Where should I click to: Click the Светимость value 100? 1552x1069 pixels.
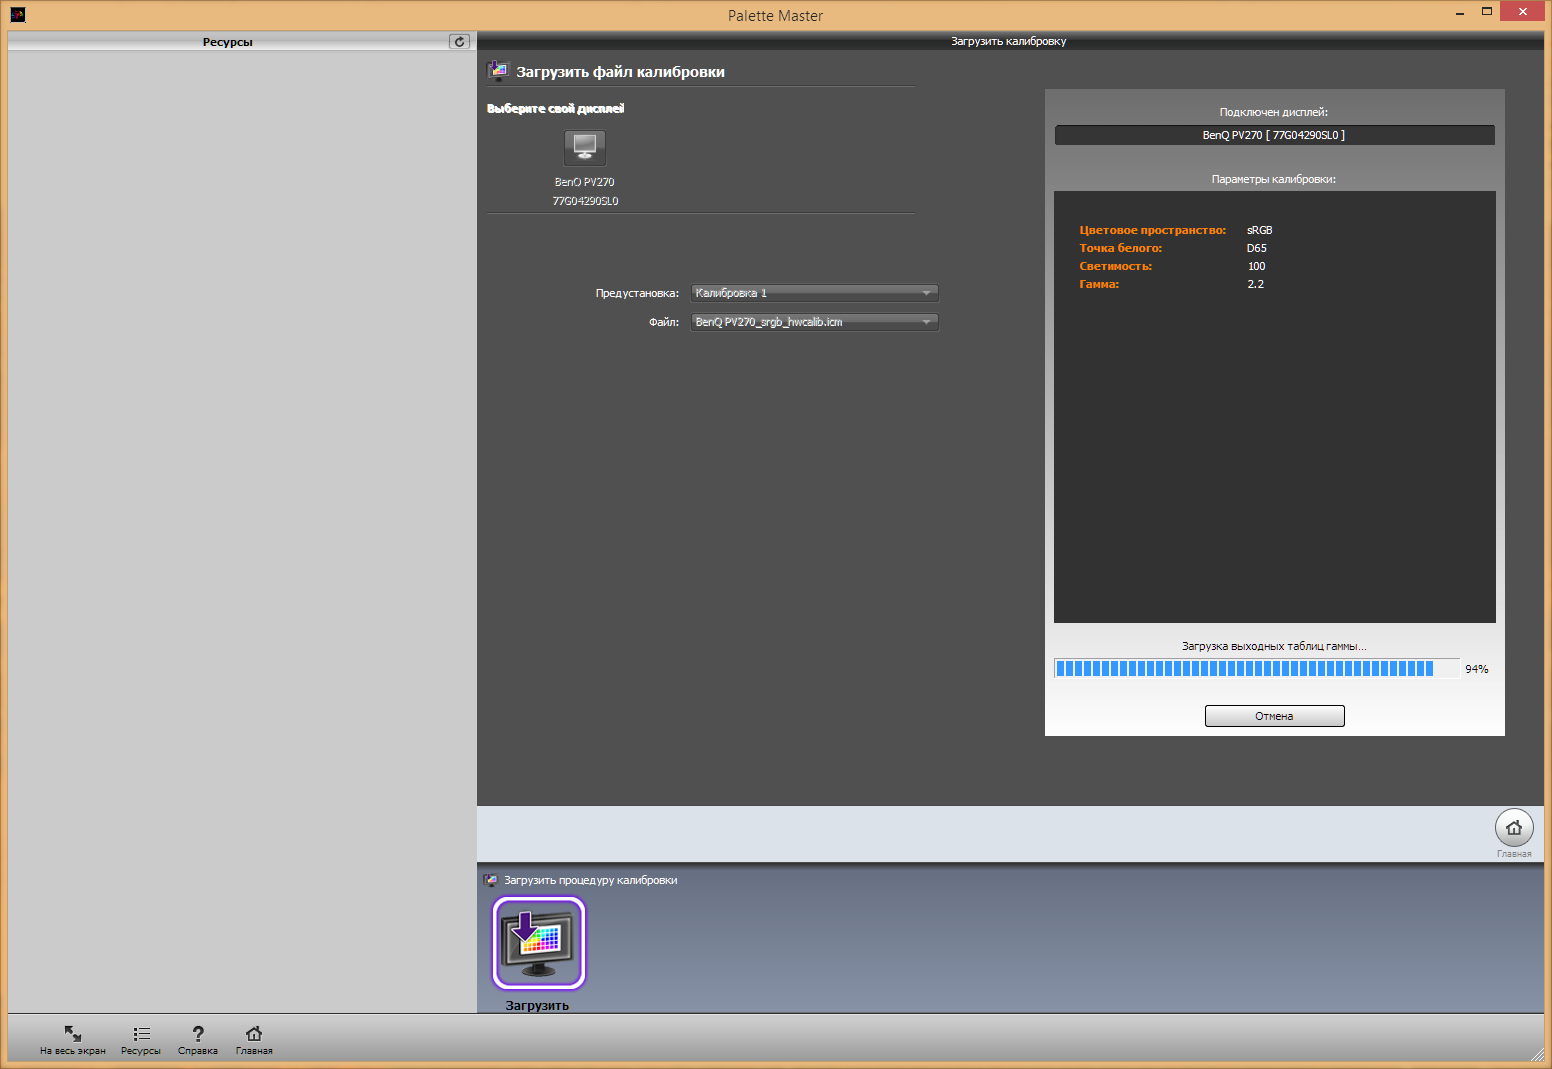[1256, 266]
